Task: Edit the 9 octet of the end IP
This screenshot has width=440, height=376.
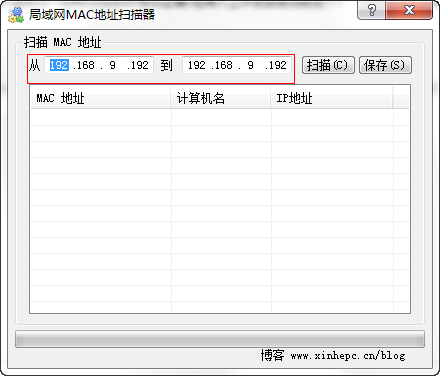Action: coord(251,65)
